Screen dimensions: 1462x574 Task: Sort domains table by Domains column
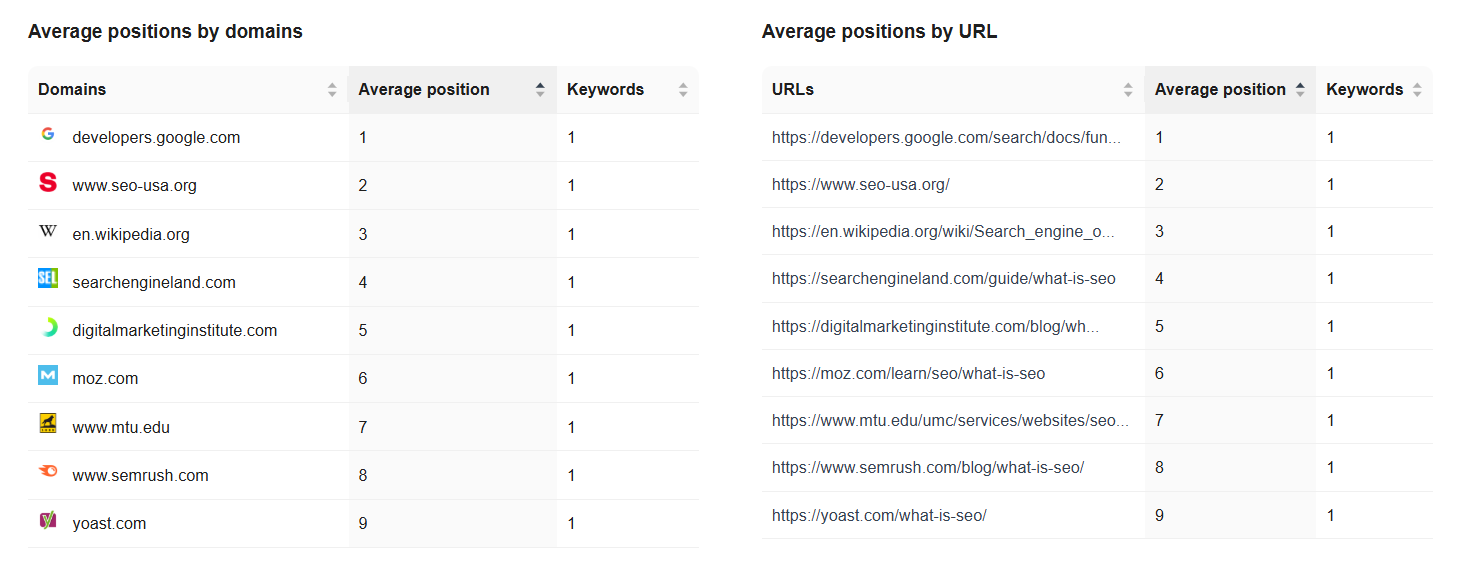point(332,90)
